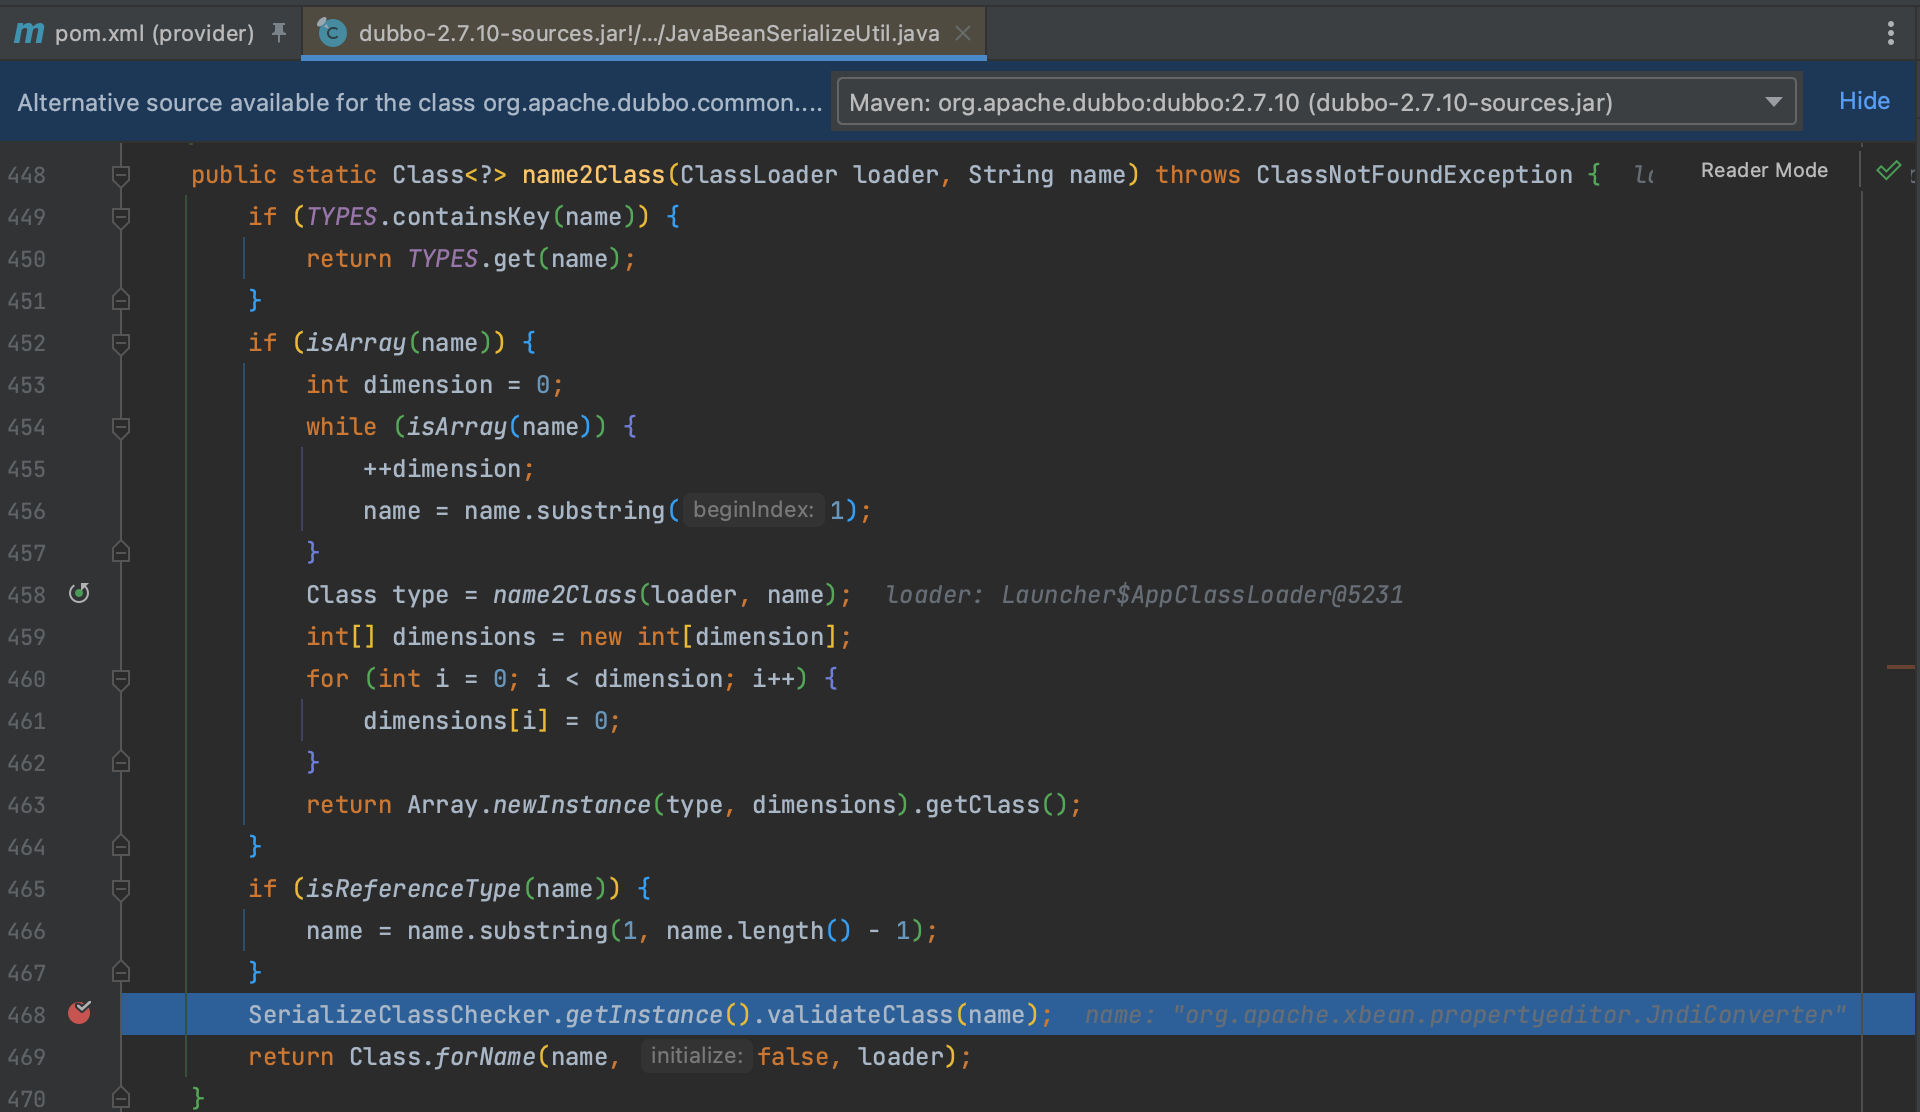Switch to the pom.xml (provider) tab
The image size is (1920, 1112).
(x=152, y=33)
